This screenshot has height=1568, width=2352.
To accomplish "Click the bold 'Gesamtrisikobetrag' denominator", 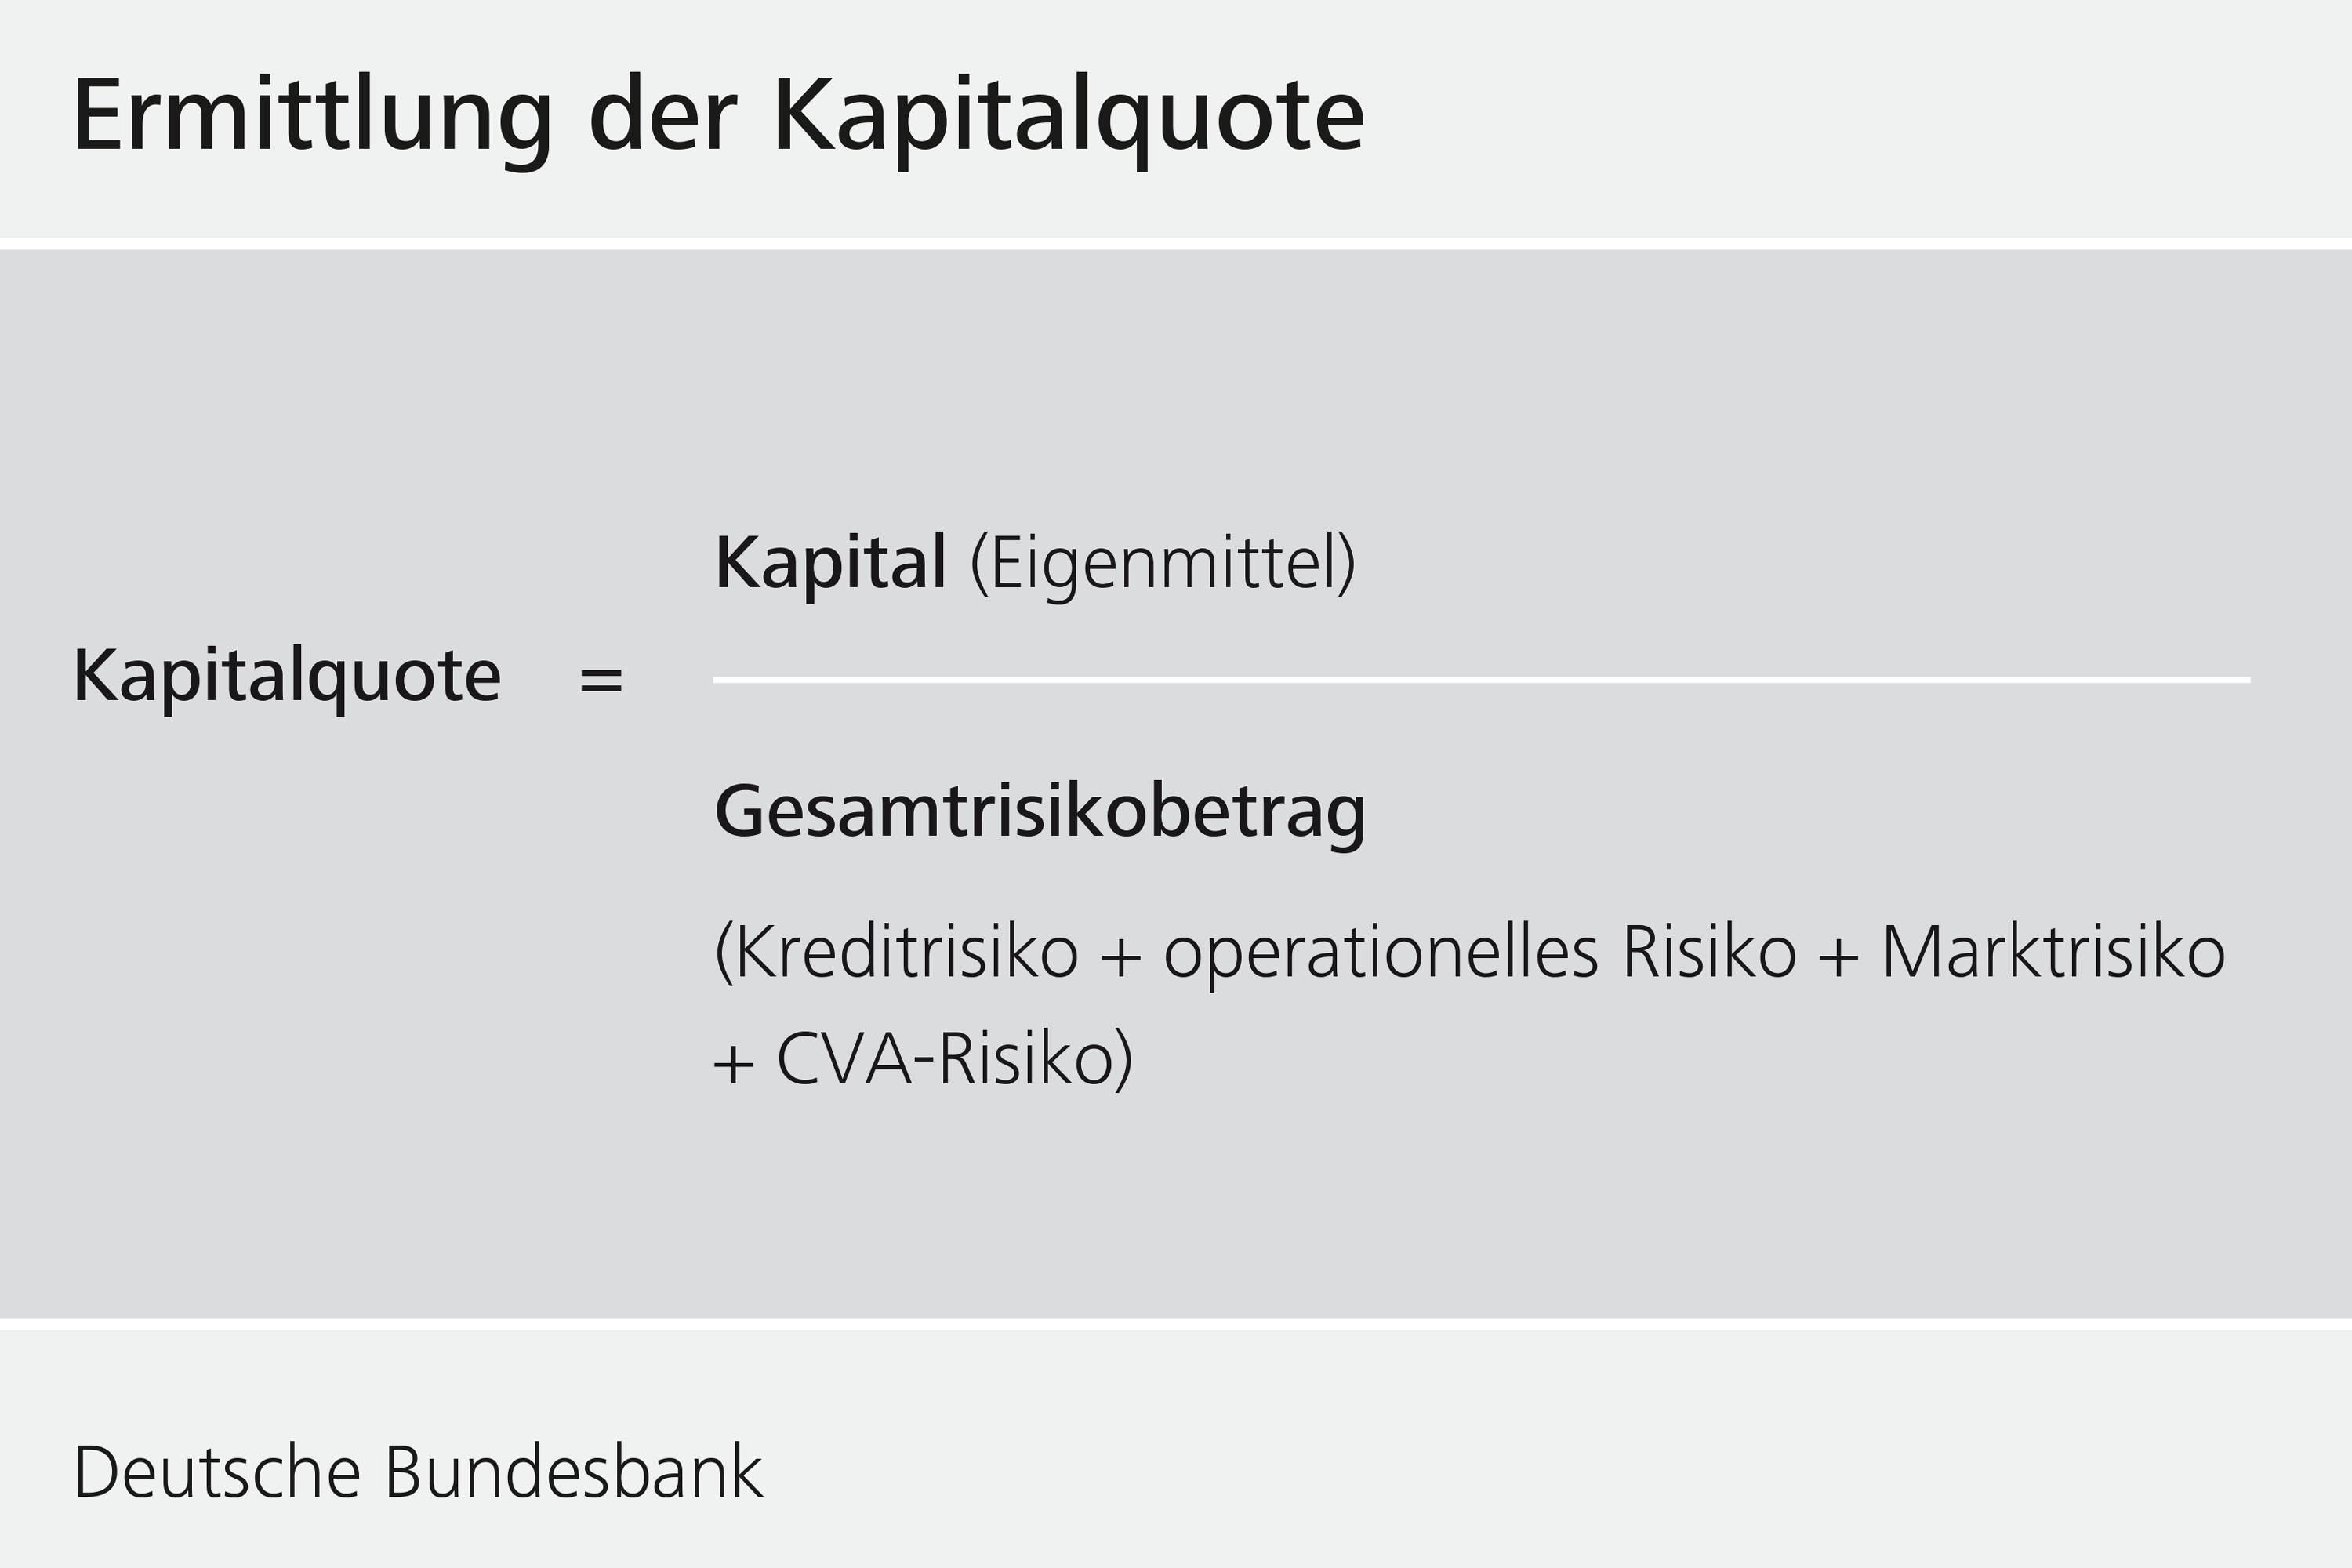I will (1040, 814).
